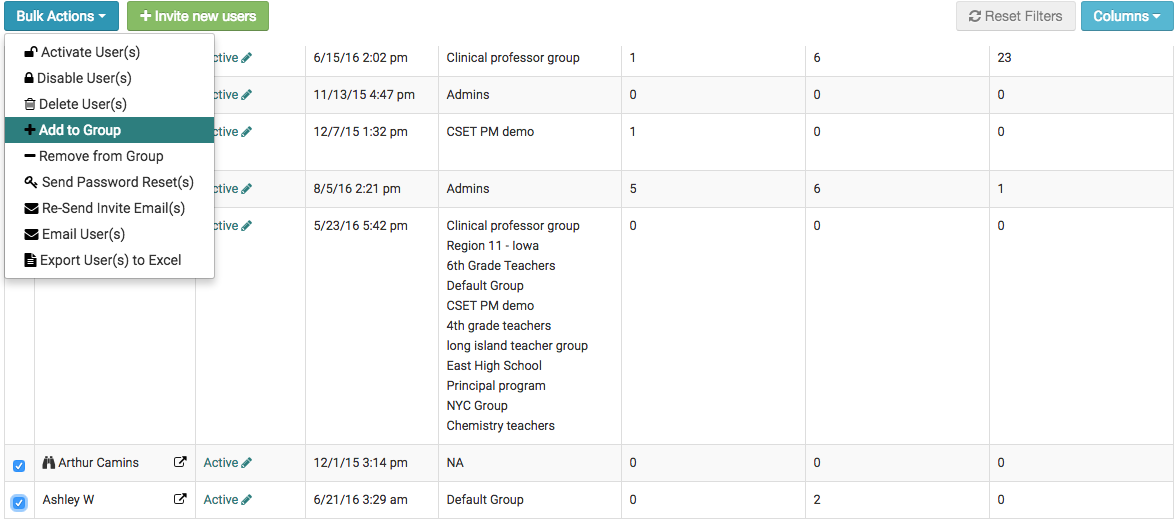
Task: Open Arthur Camins' external link icon
Action: point(180,463)
